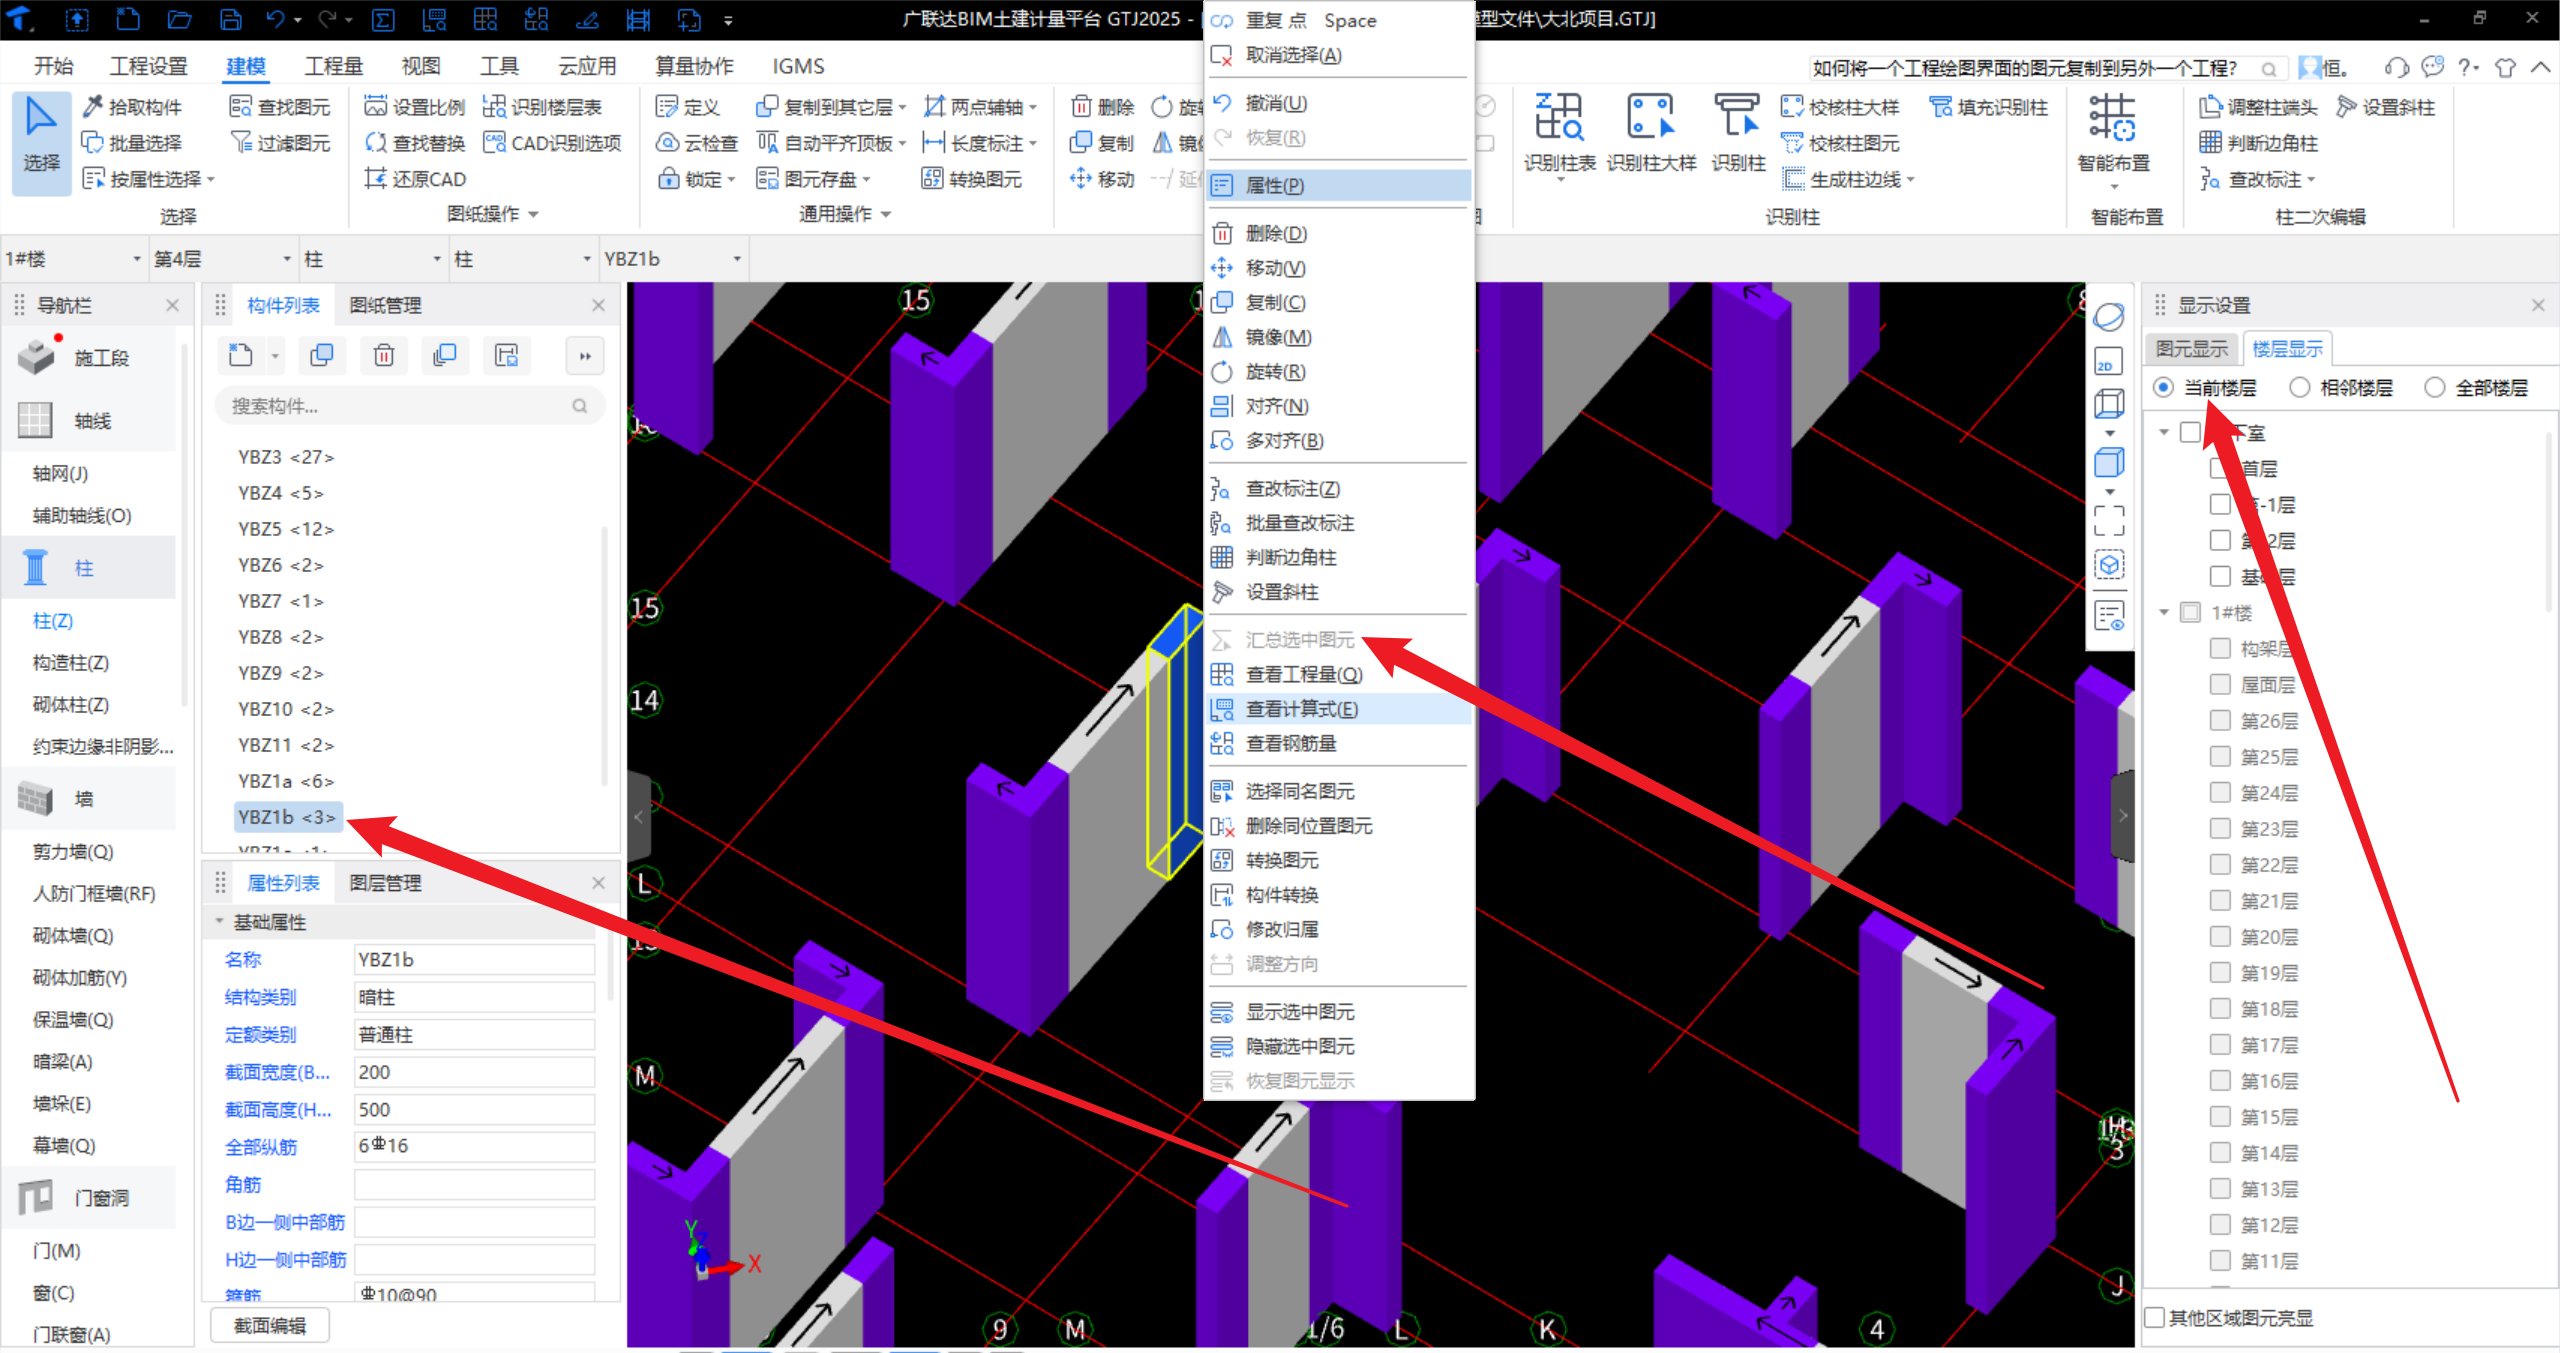The width and height of the screenshot is (2560, 1353).
Task: Collapse the 基础属性 section
Action: [219, 921]
